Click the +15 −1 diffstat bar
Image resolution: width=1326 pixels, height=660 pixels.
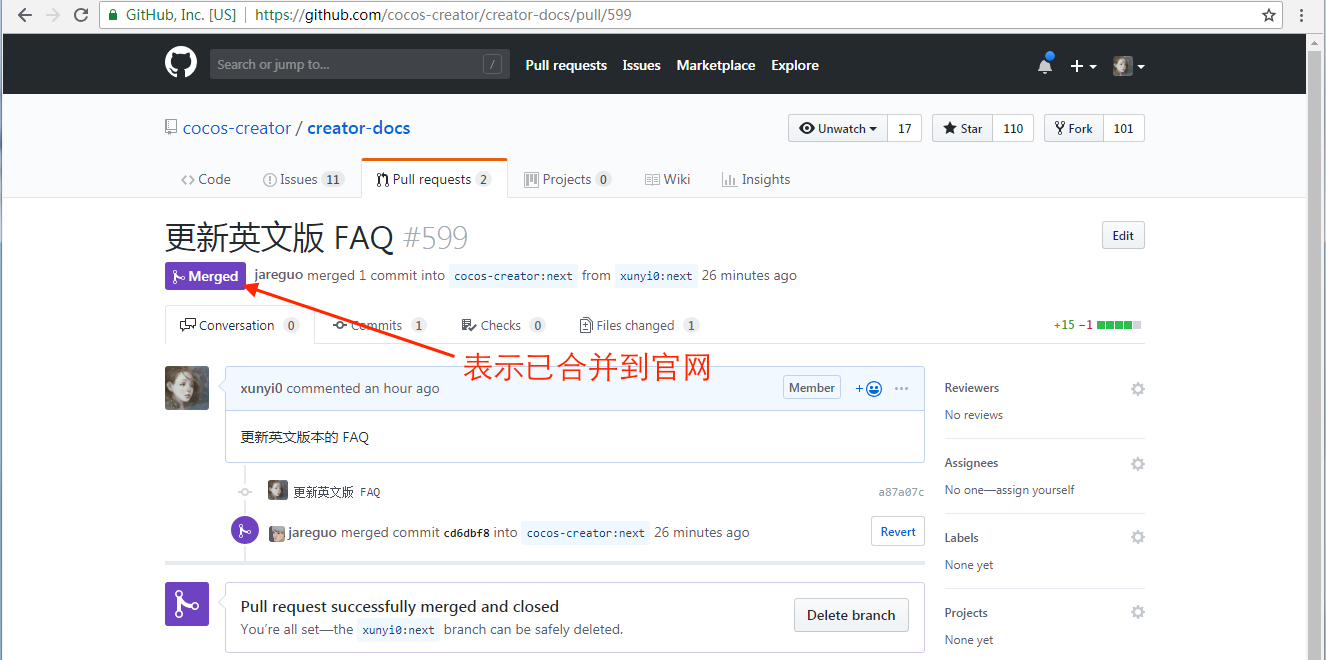(x=1097, y=325)
